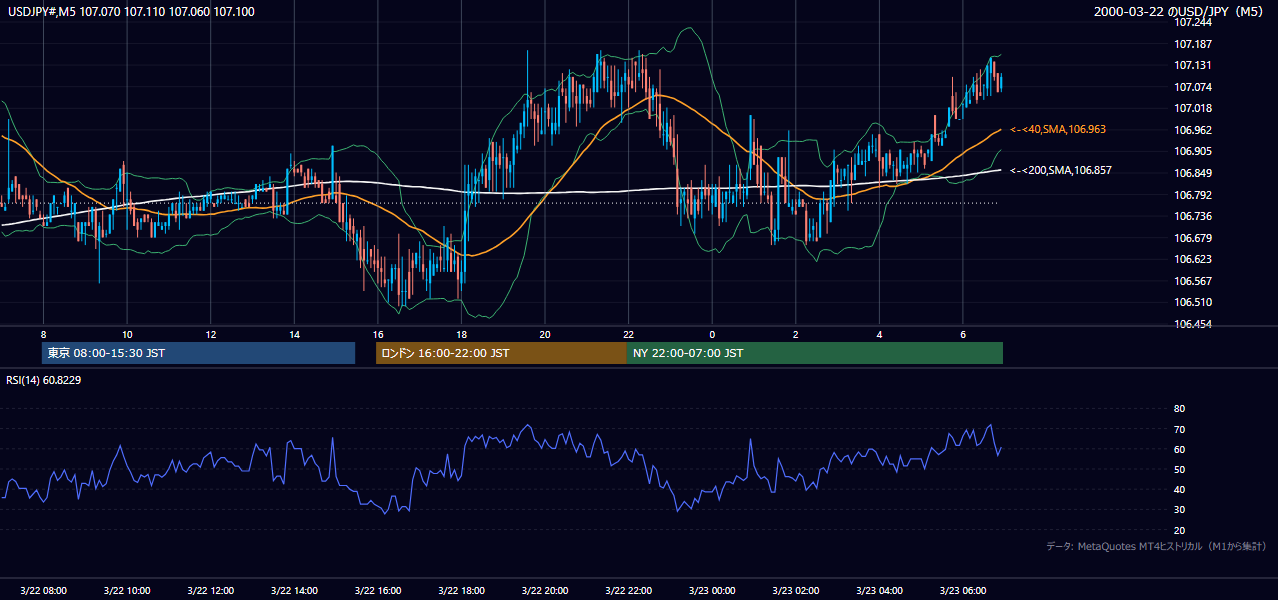Click the 3/23 04:00 date label

879,591
